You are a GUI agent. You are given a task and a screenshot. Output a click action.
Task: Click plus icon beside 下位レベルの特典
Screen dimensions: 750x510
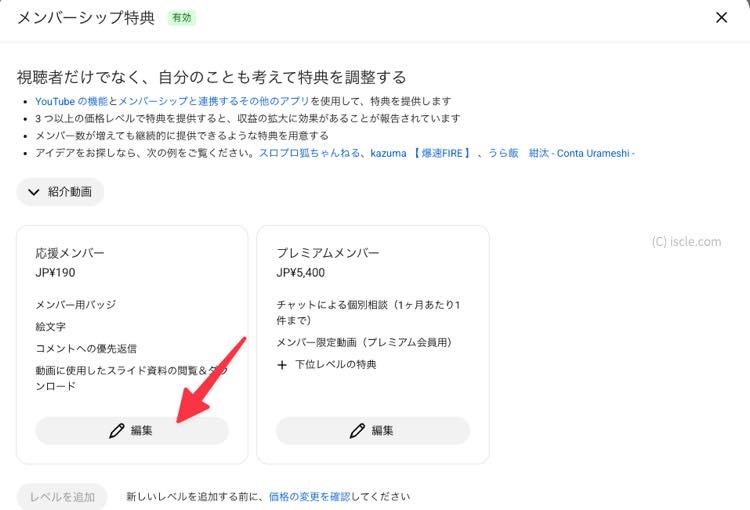coord(282,365)
